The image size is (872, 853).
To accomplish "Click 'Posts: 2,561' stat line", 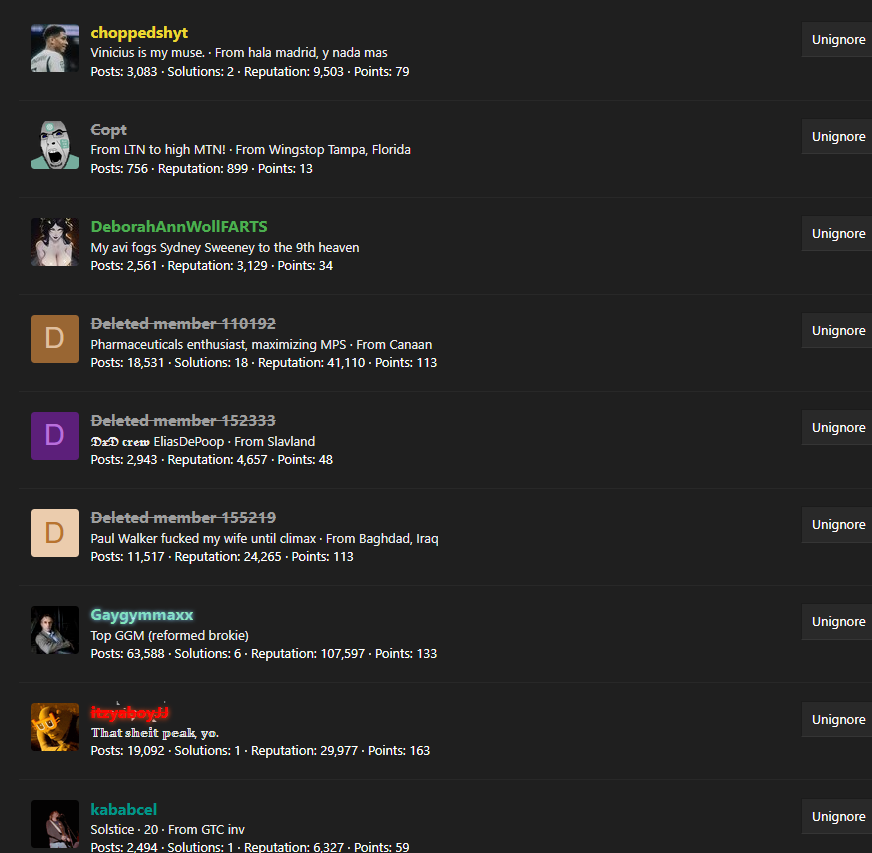I will 212,266.
